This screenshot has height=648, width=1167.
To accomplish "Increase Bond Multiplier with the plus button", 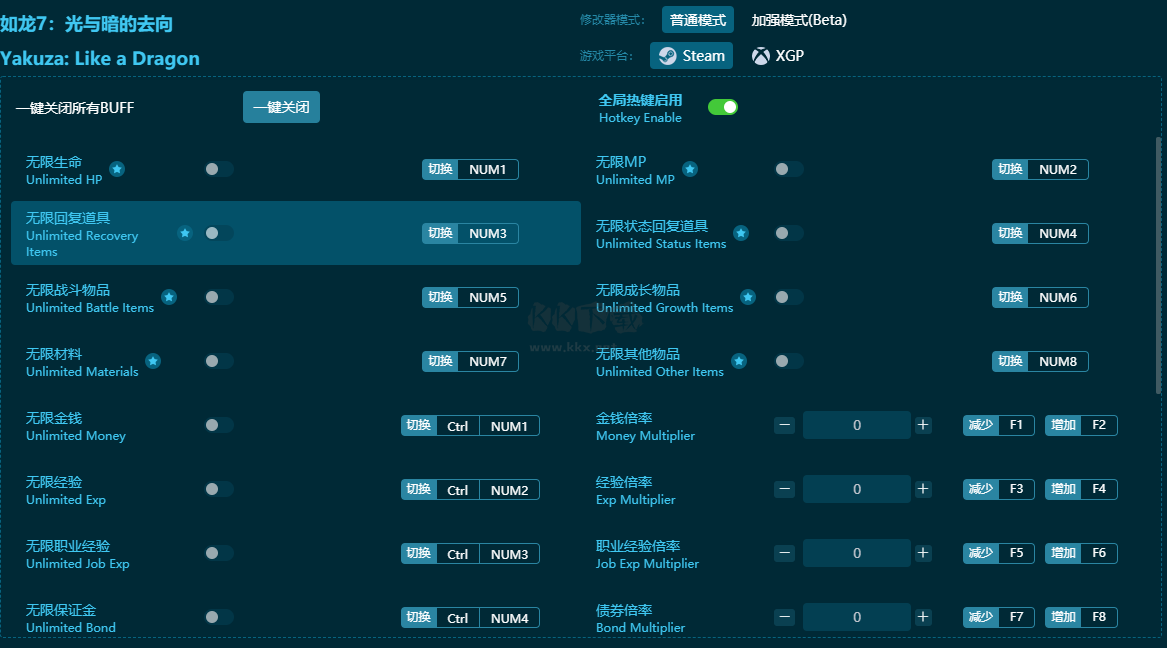I will point(923,617).
